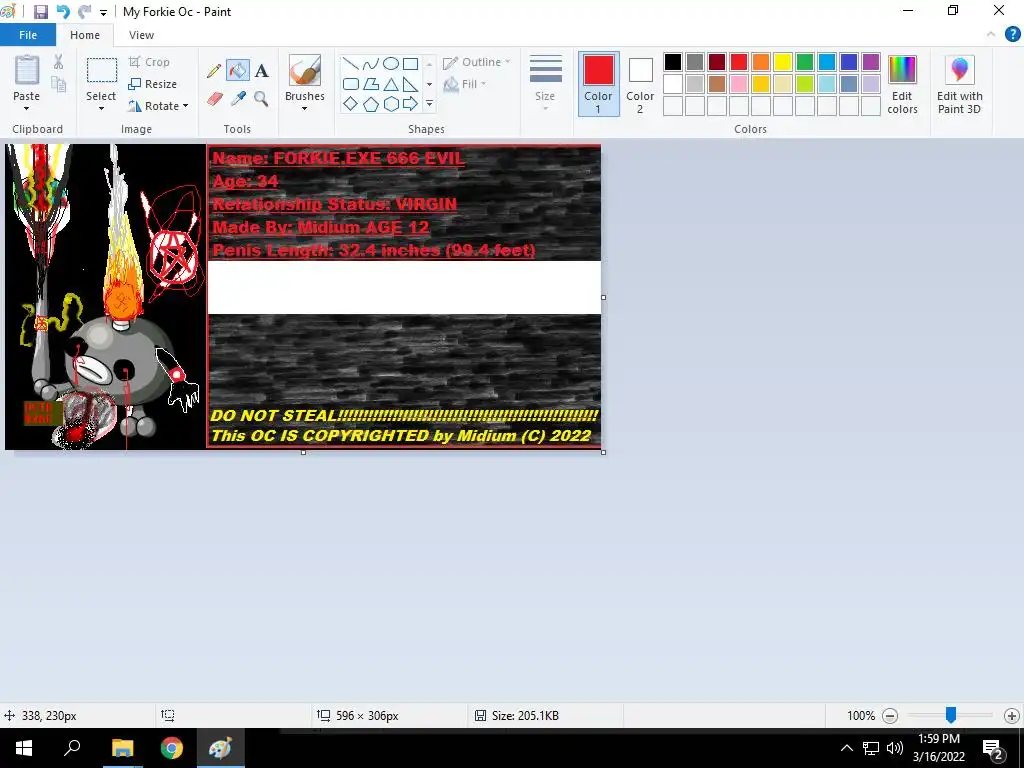Screen dimensions: 1024x768
Task: Pick the black color swatch
Action: [x=673, y=62]
